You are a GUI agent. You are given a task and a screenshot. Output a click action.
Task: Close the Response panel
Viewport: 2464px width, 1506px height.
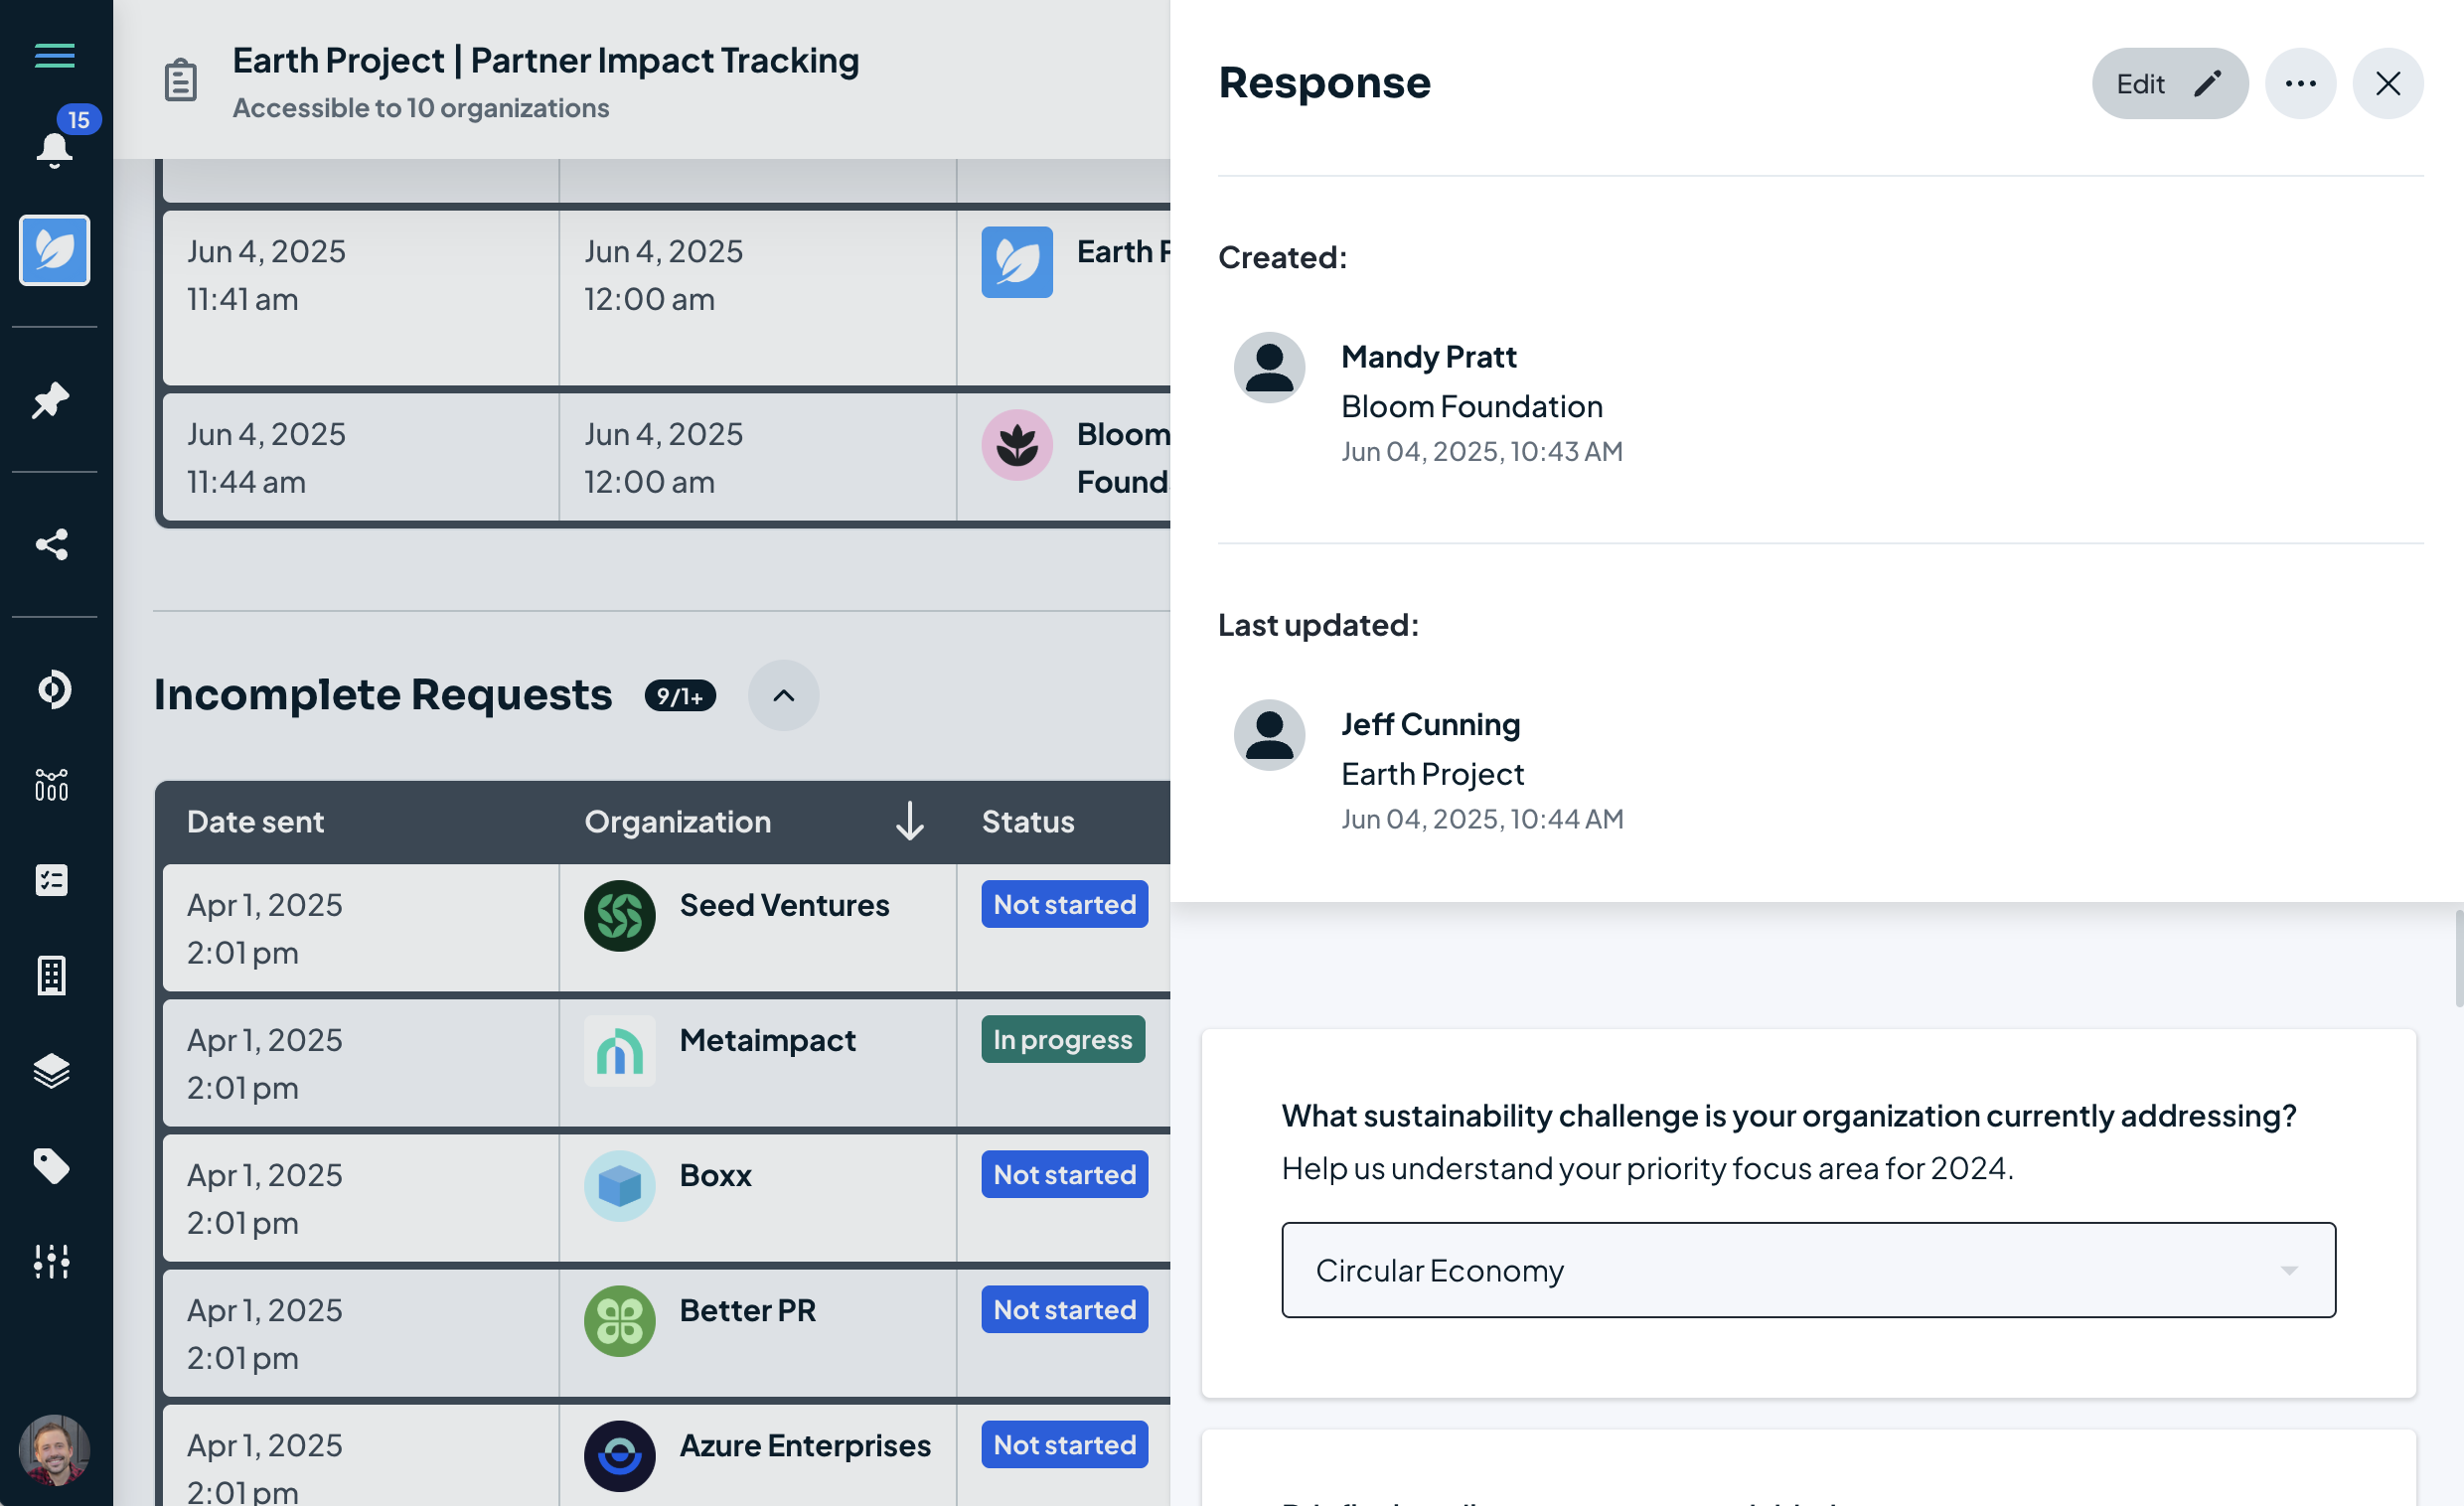point(2387,84)
